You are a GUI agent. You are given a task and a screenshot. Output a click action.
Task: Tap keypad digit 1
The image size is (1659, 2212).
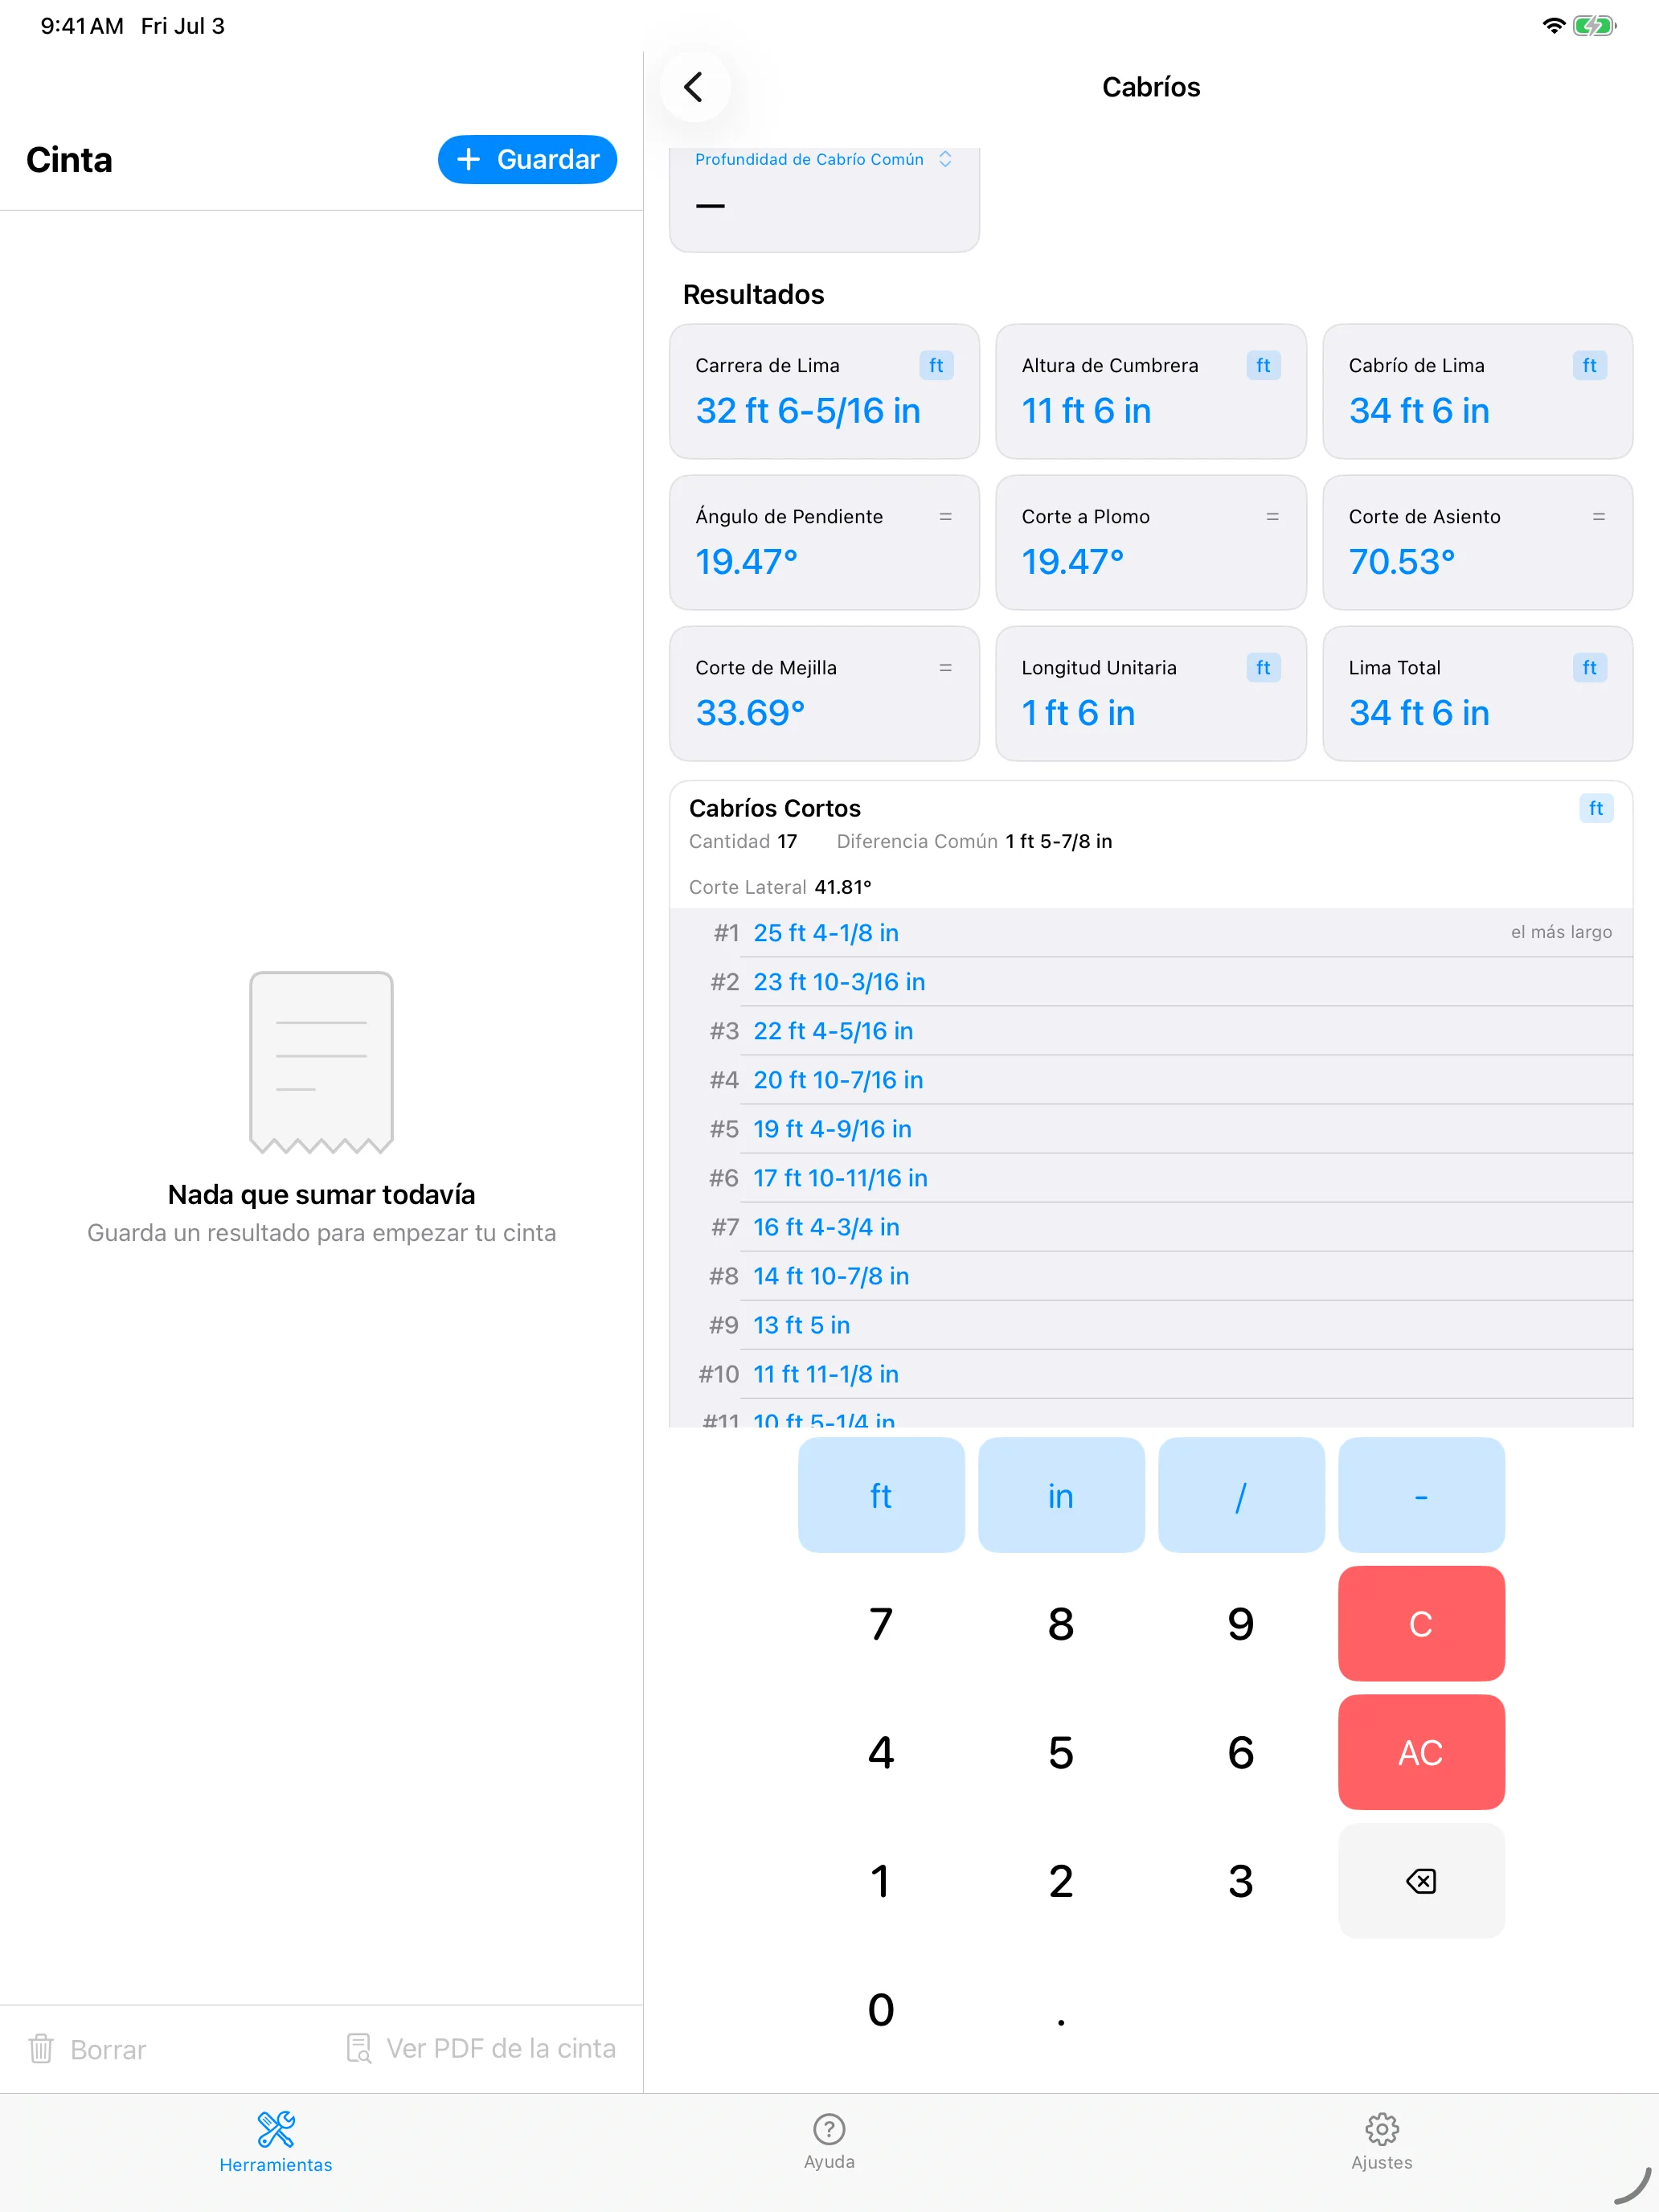coord(881,1881)
